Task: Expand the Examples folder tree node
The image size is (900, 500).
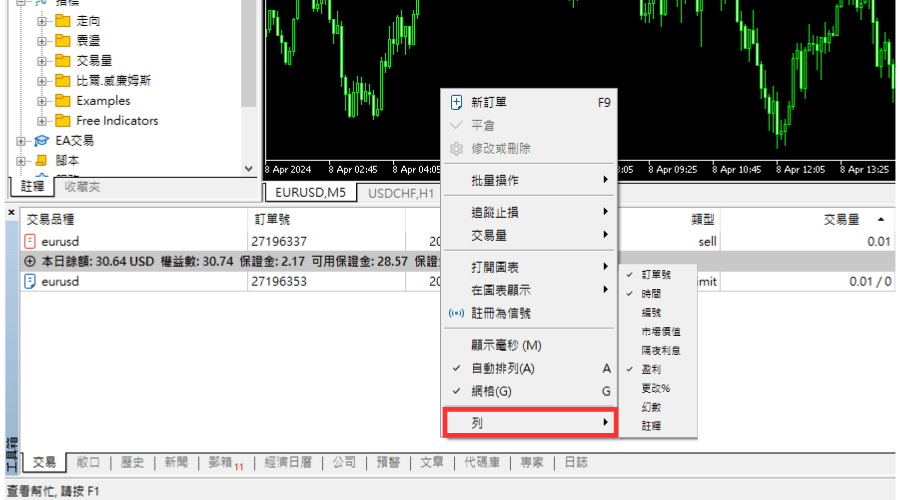Action: pos(41,101)
